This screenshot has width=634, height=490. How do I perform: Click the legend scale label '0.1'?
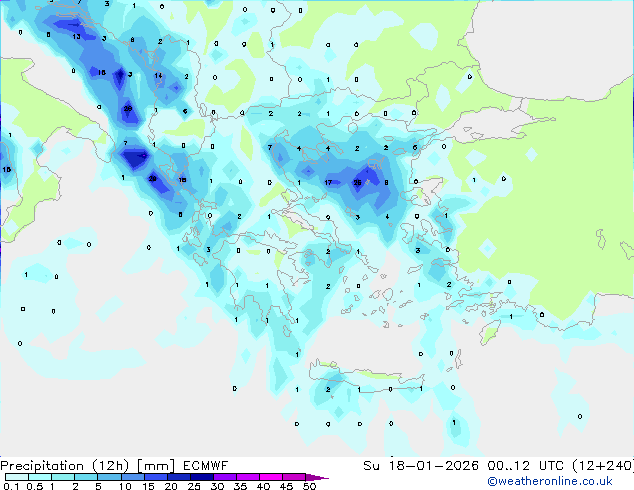(11, 486)
